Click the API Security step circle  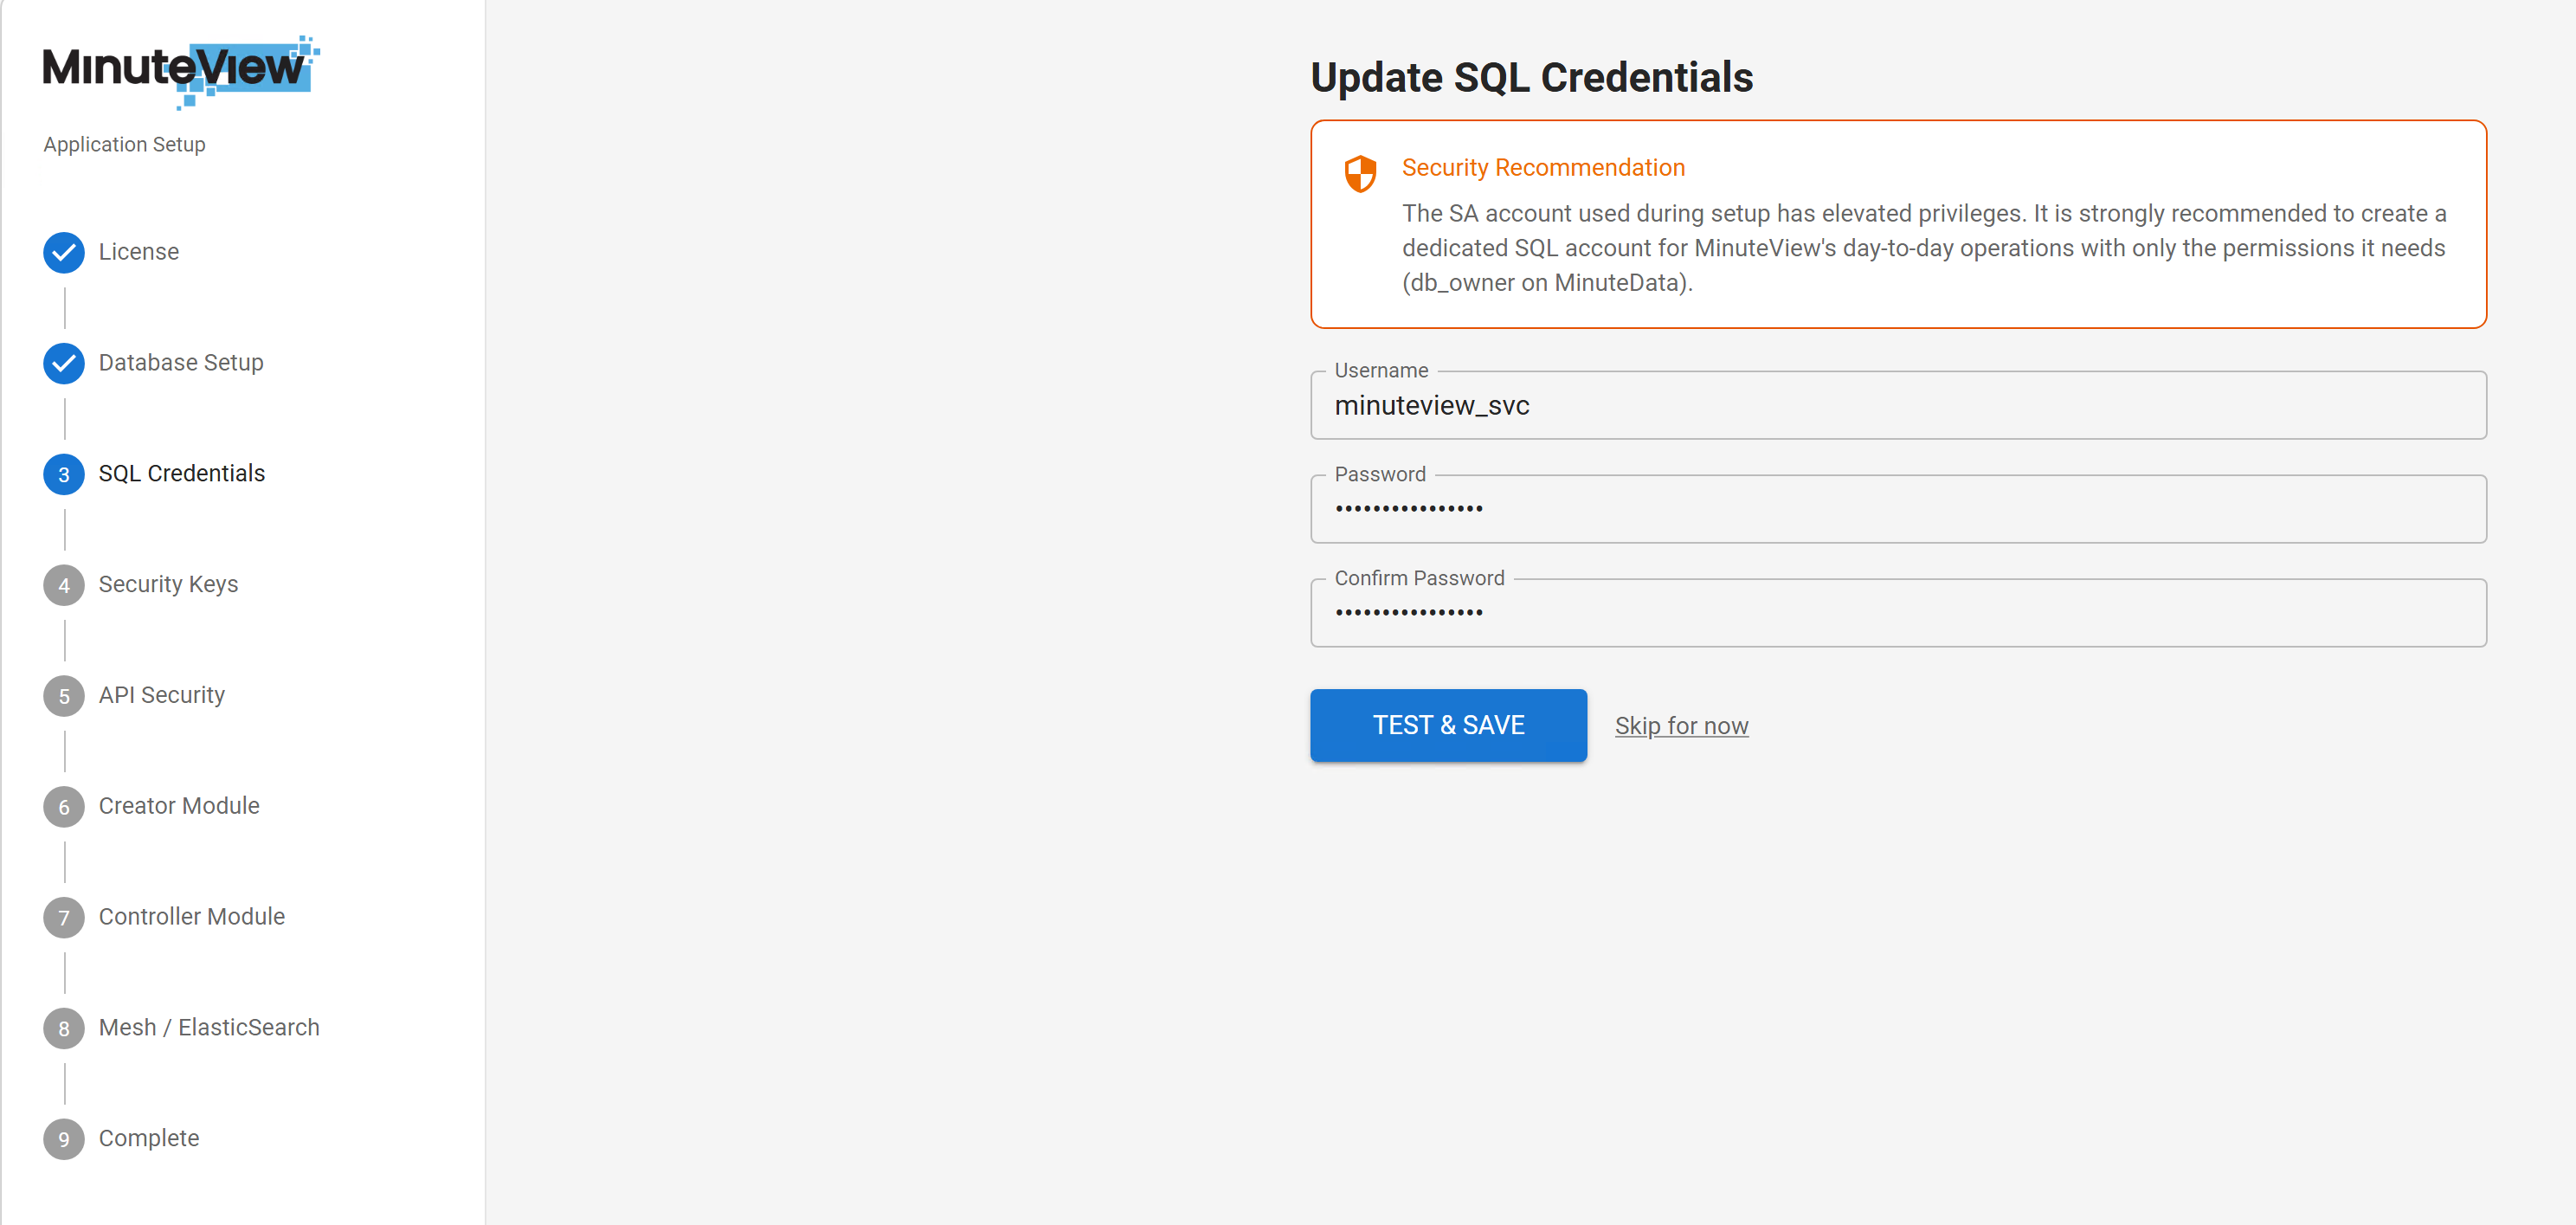coord(63,696)
